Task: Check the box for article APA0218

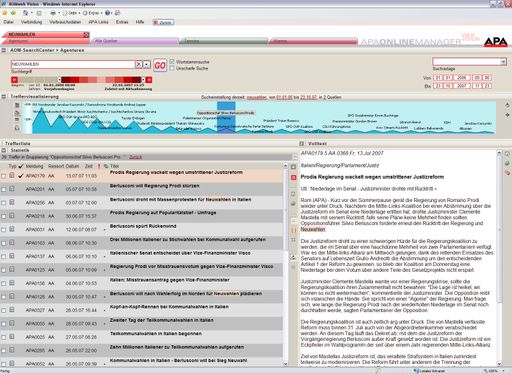Action: [4, 216]
